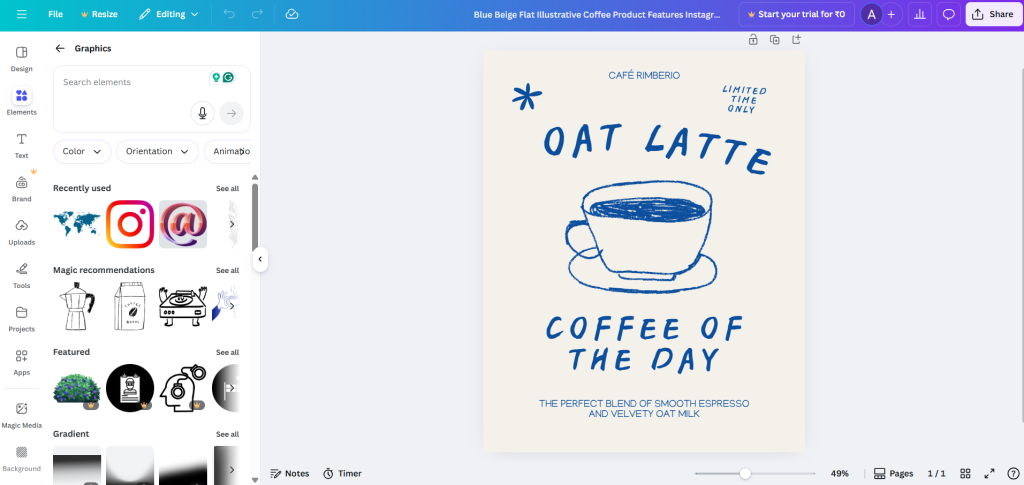Viewport: 1024px width, 485px height.
Task: See all Magic recommendations
Action: click(x=227, y=270)
